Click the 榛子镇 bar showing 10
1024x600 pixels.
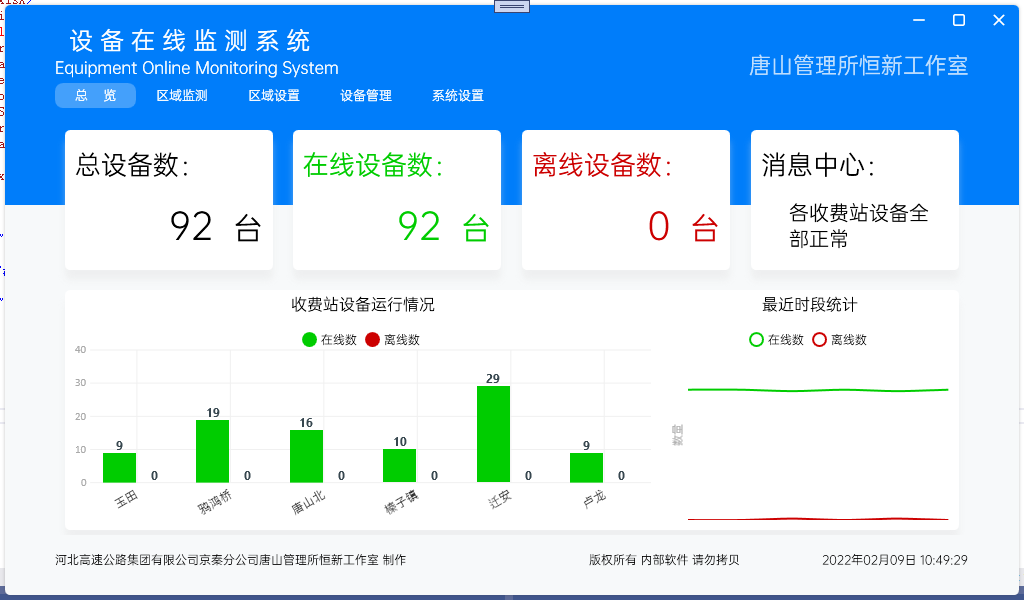[400, 466]
